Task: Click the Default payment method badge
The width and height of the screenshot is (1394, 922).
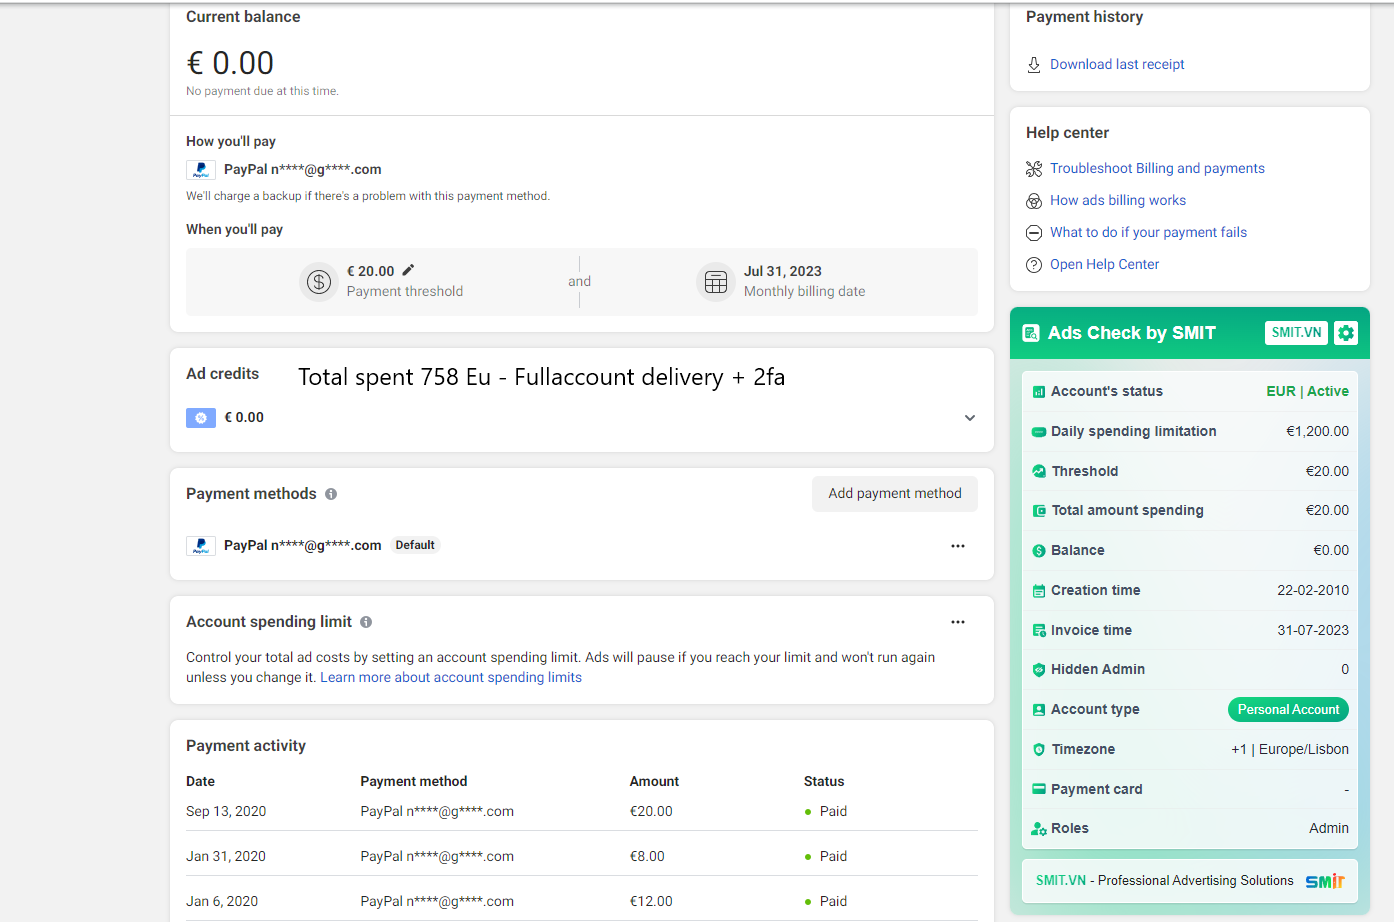Action: pos(415,545)
